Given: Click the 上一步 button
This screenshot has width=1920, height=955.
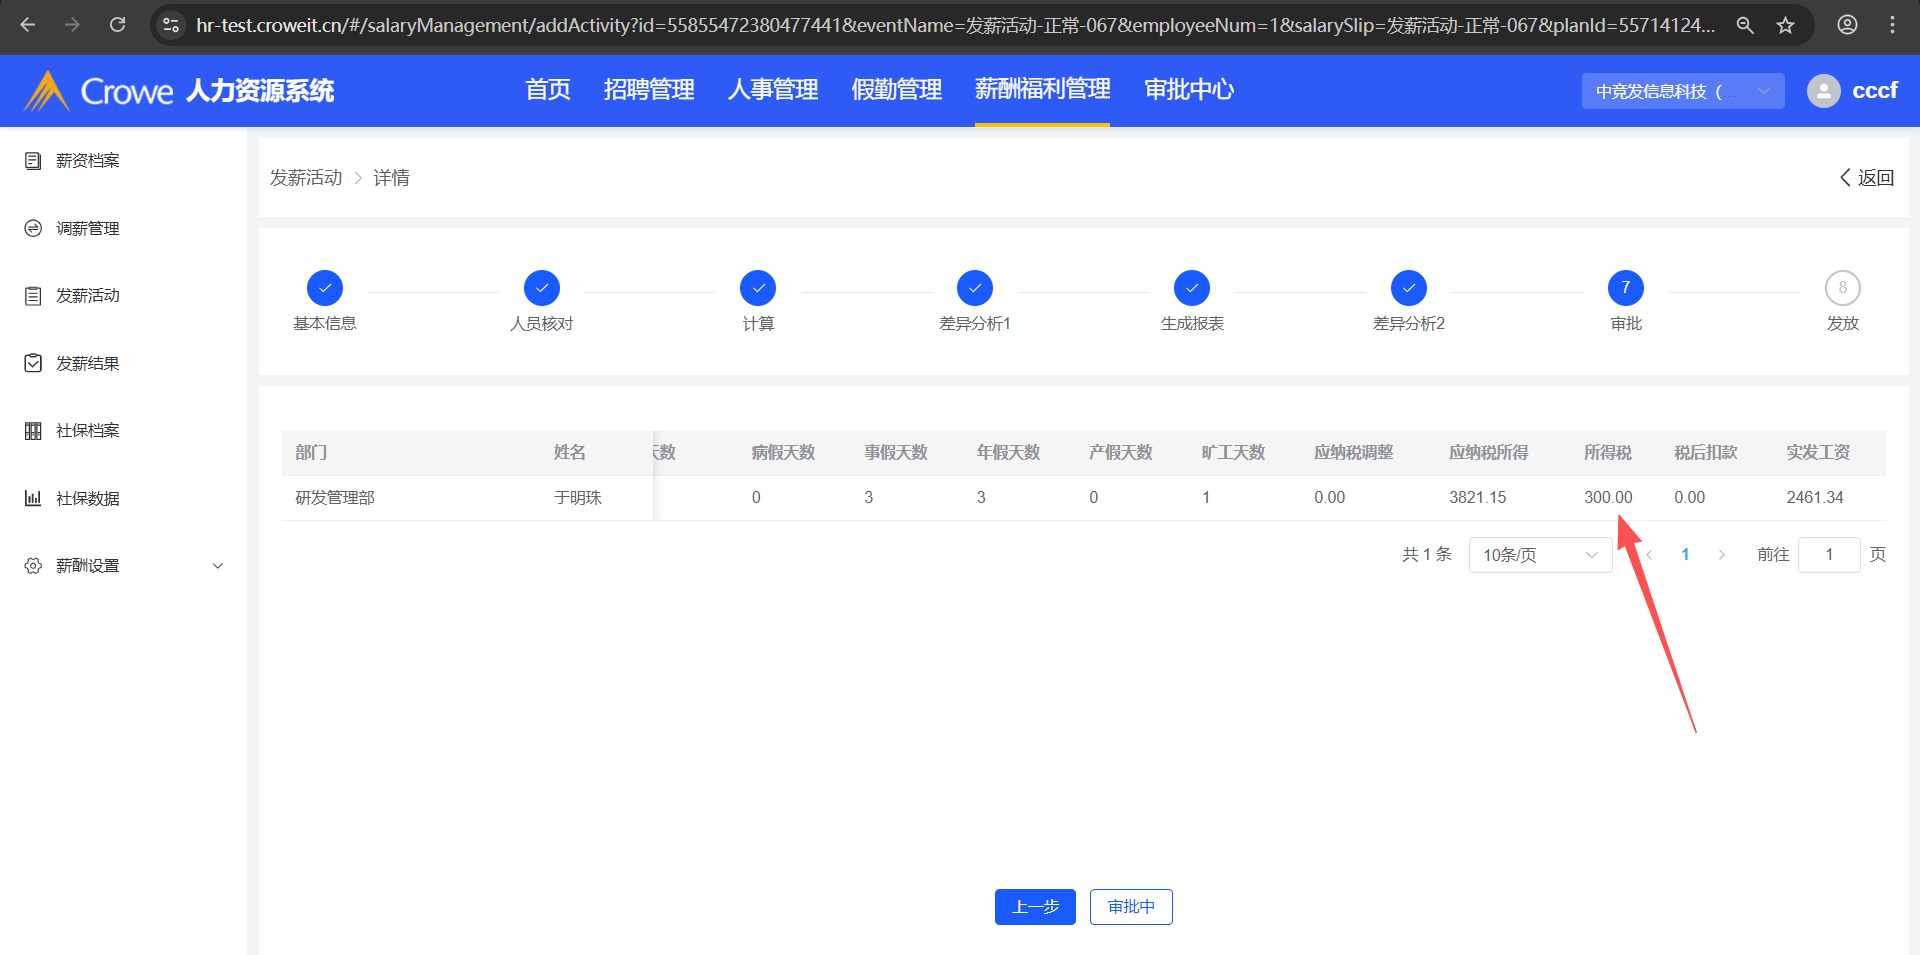Looking at the screenshot, I should click(x=1035, y=907).
